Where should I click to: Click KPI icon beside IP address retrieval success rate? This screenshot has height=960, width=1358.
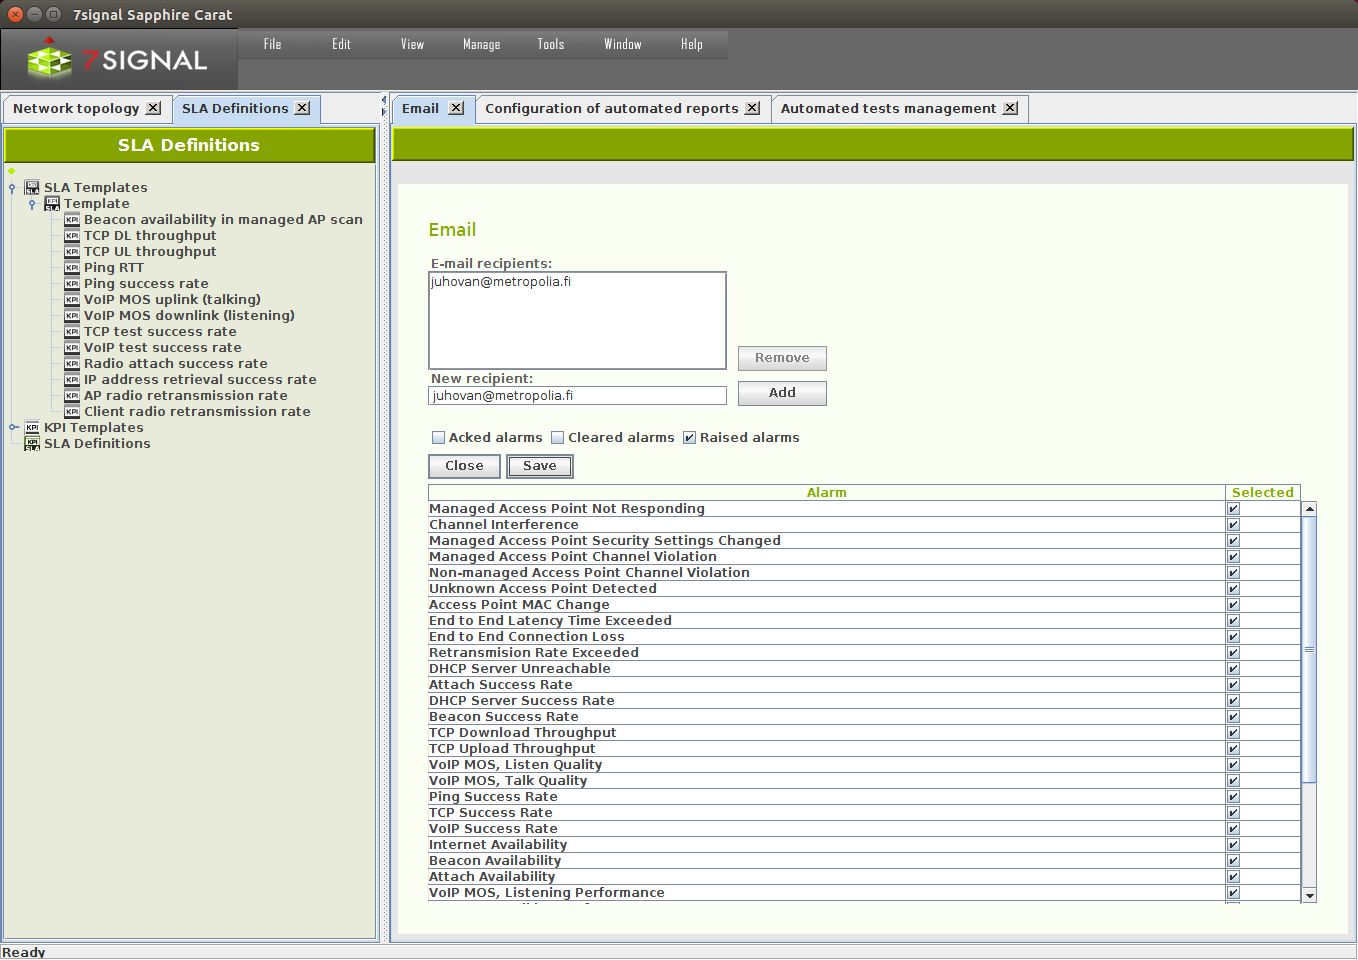72,379
